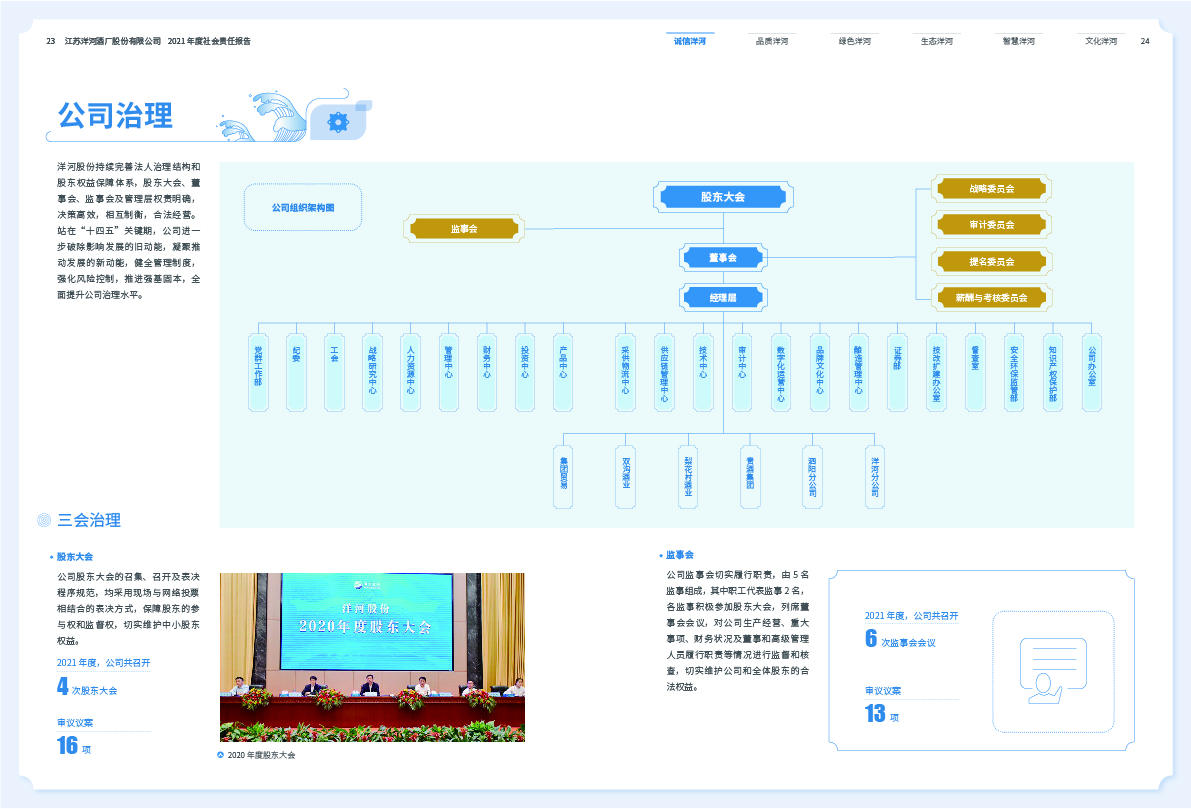Viewport: 1191px width, 809px height.
Task: Select the 经理层 node
Action: pos(722,297)
